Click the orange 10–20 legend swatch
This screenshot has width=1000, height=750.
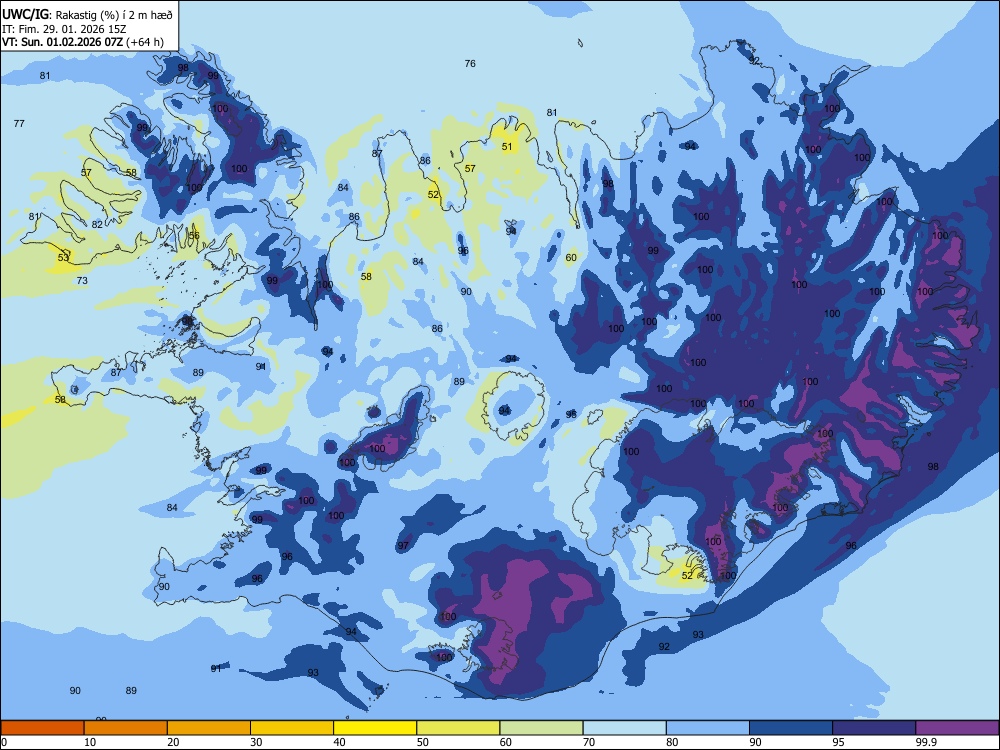pyautogui.click(x=126, y=728)
